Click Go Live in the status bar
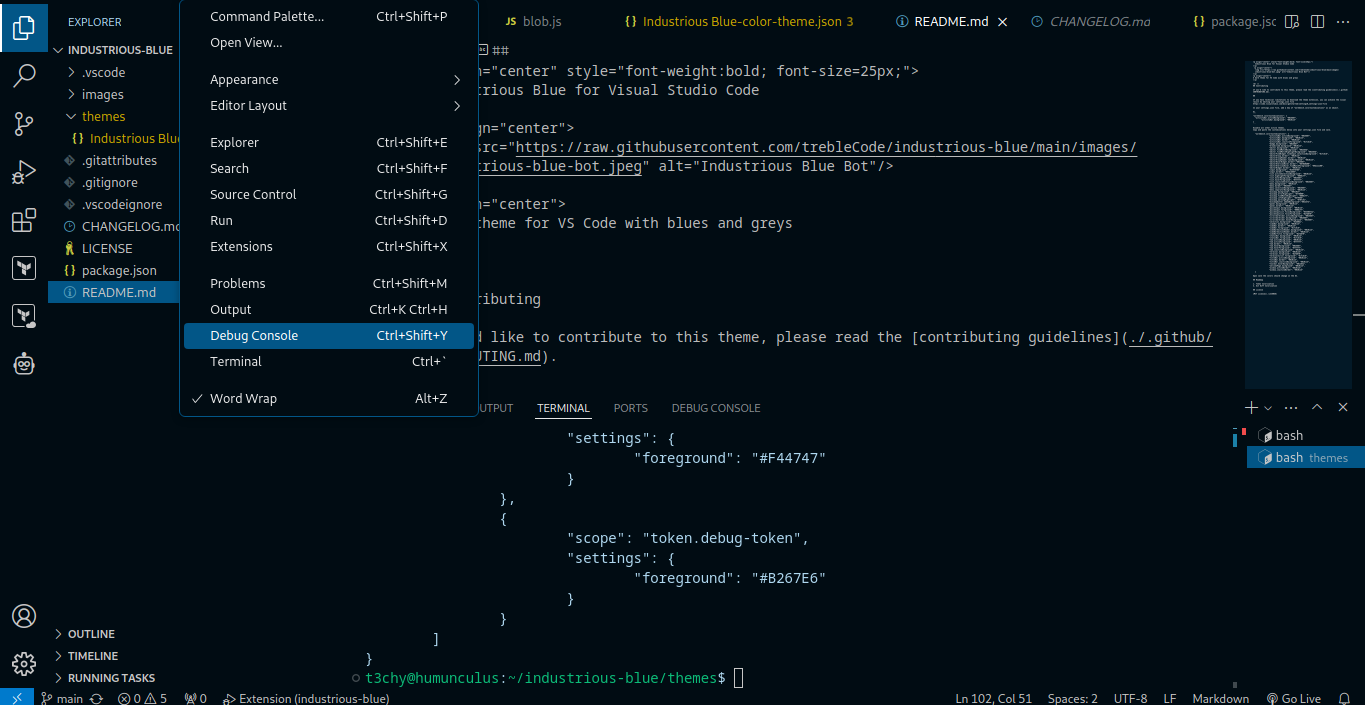The width and height of the screenshot is (1365, 705). click(1293, 698)
